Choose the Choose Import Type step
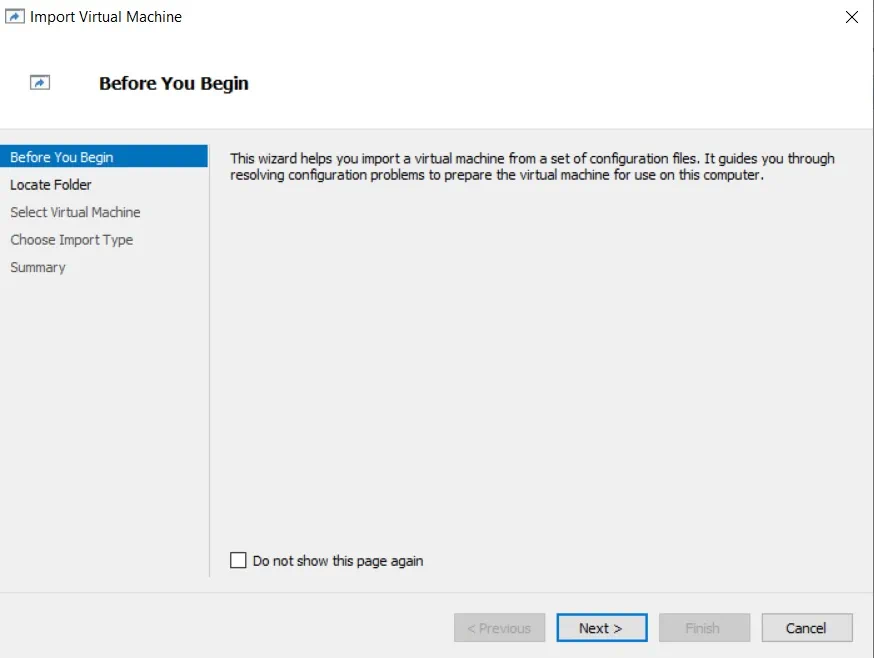Viewport: 874px width, 658px height. coord(71,240)
